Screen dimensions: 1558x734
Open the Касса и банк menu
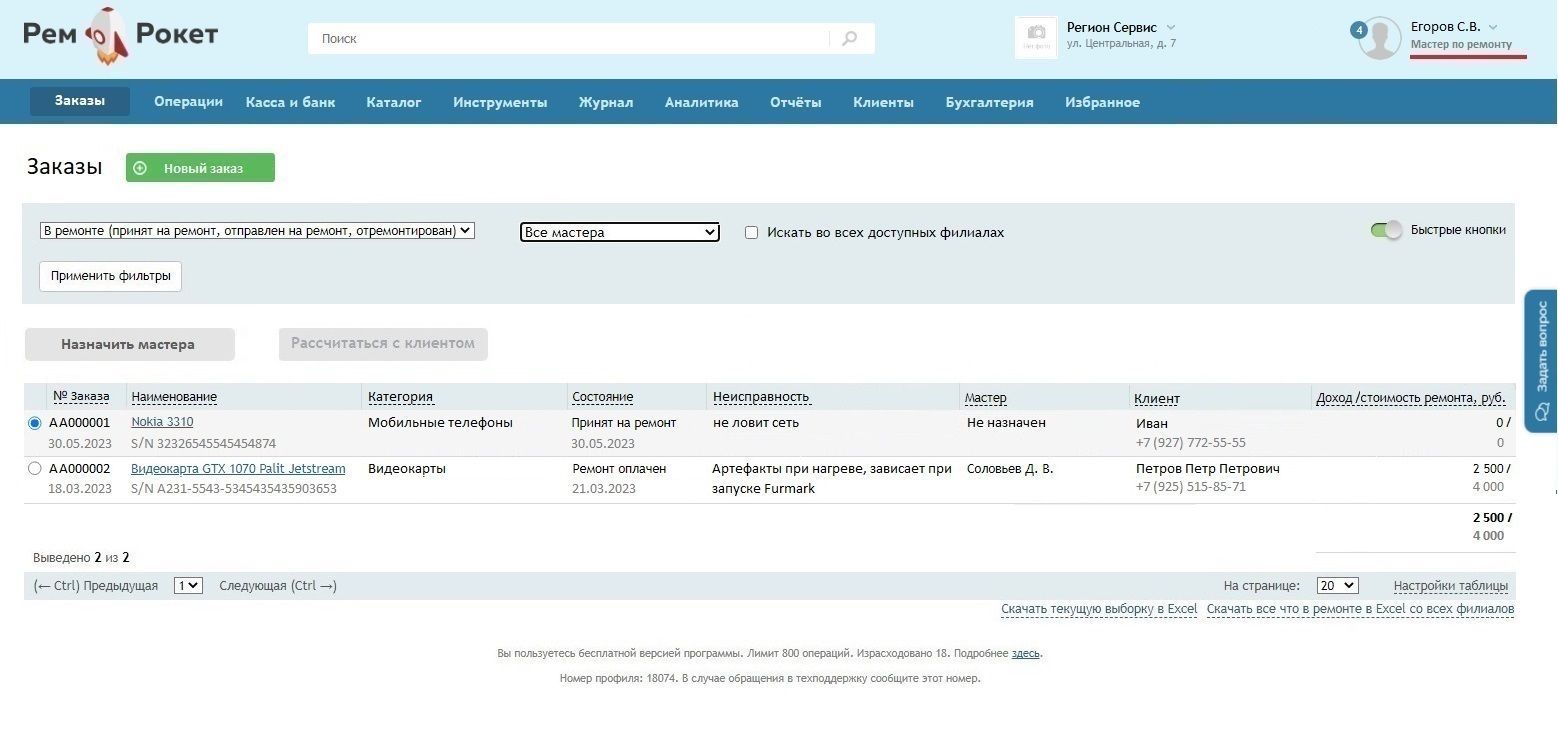(x=291, y=102)
